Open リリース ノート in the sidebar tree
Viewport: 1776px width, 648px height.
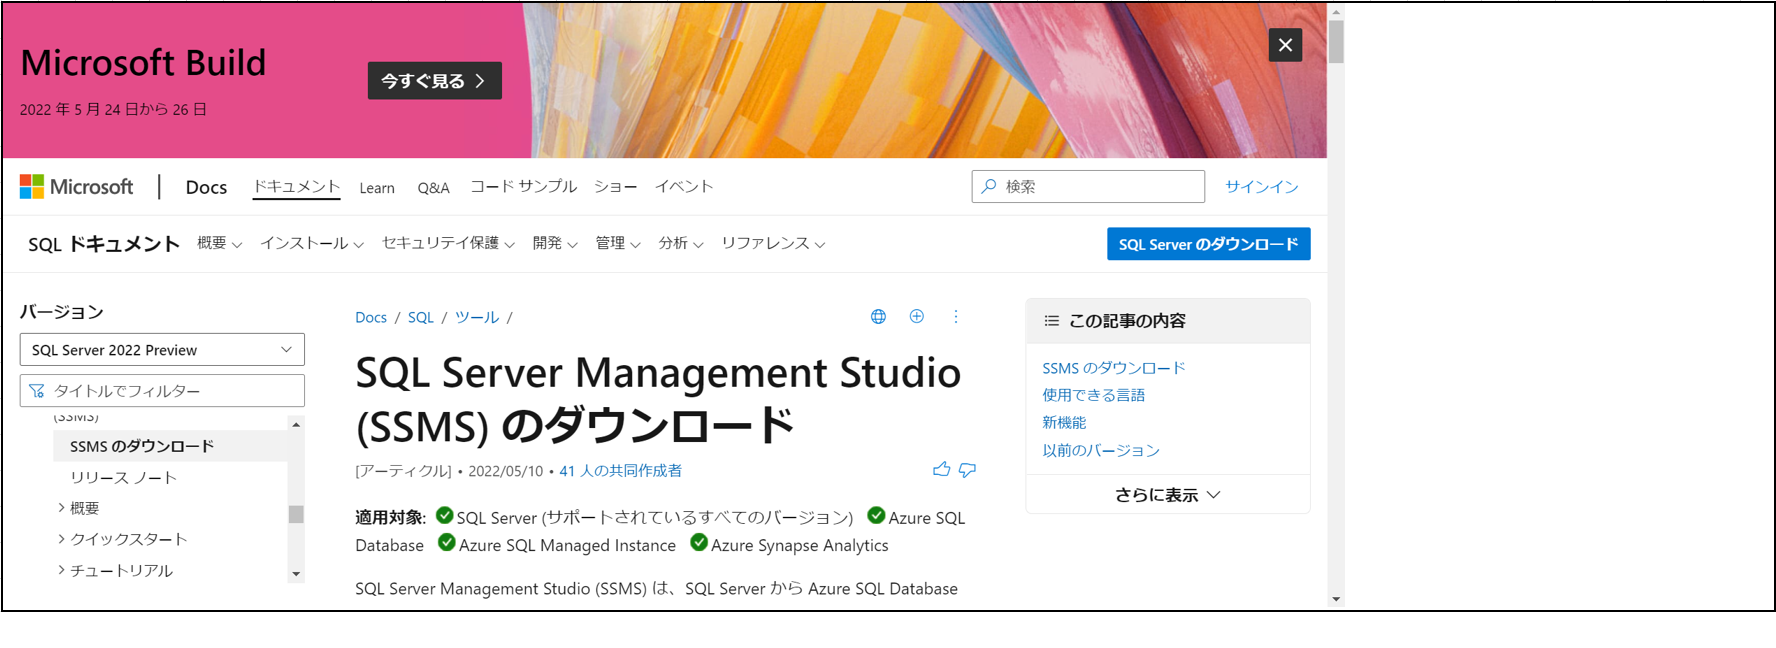123,478
